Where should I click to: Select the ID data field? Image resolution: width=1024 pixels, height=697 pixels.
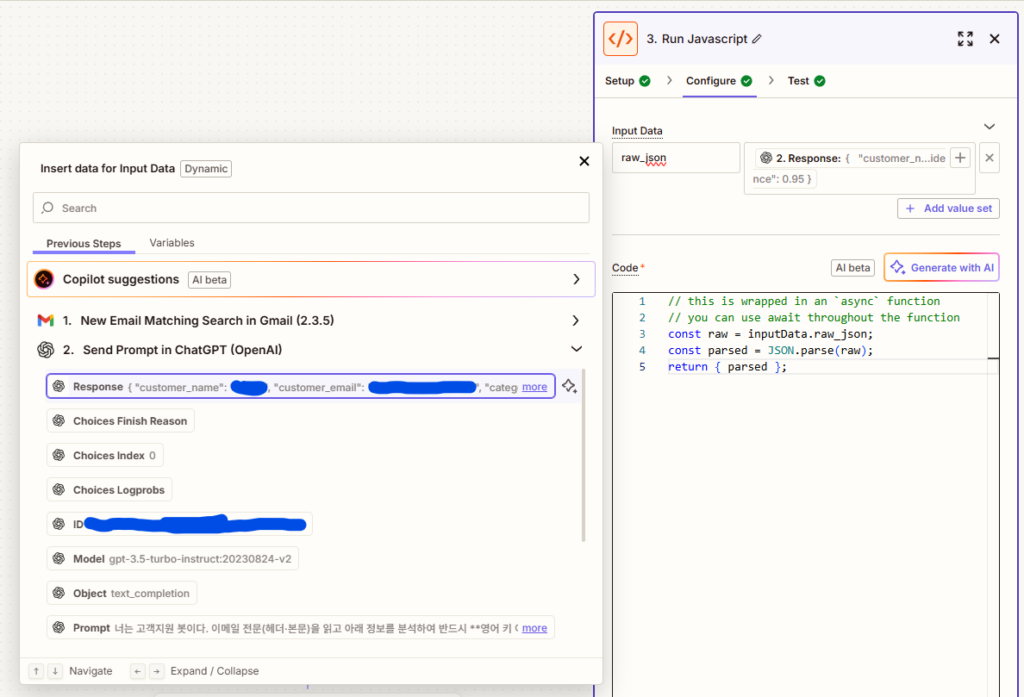pos(179,524)
